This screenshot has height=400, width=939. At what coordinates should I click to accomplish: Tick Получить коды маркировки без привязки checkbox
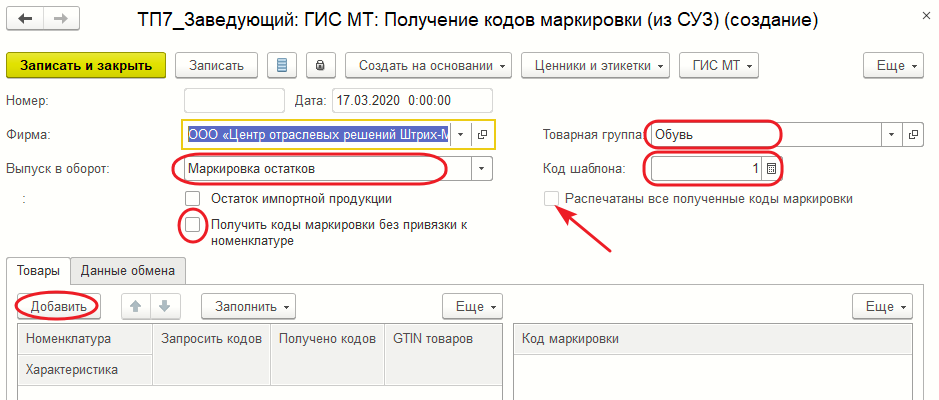(193, 225)
